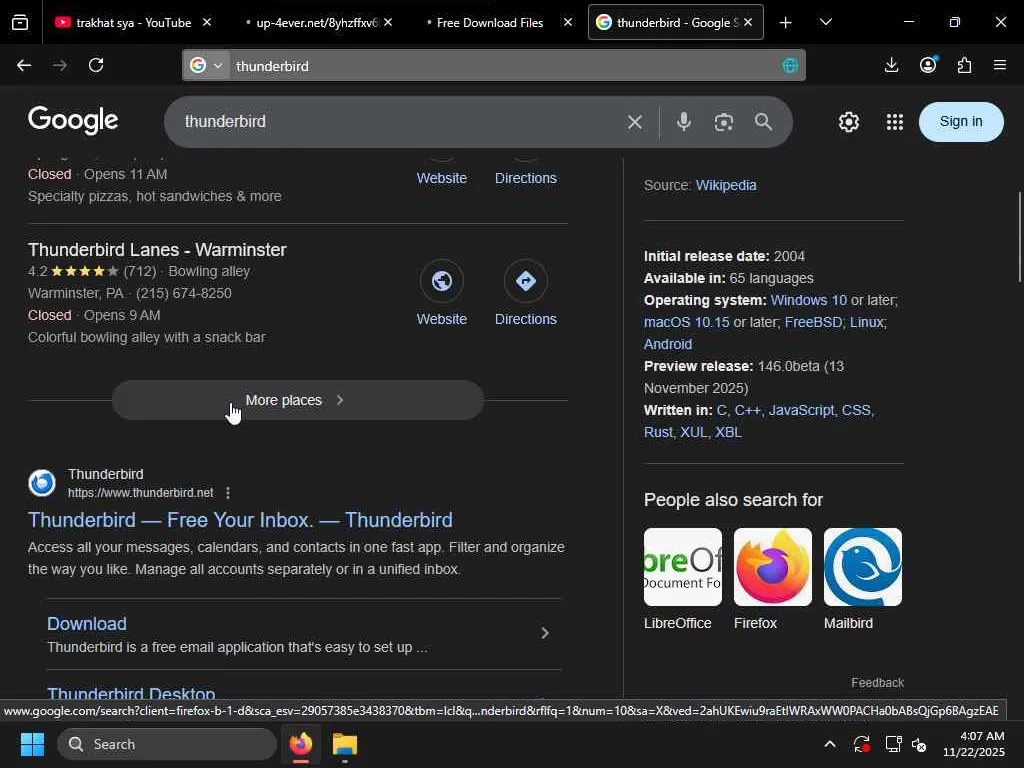
Task: Click the Feedback link
Action: point(877,682)
